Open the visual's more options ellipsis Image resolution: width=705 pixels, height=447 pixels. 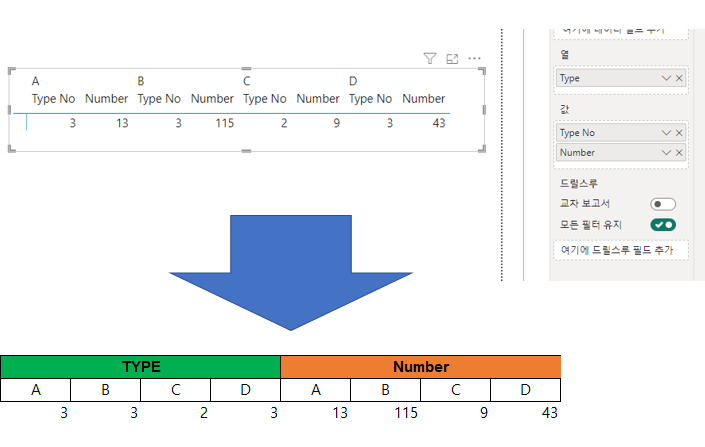[x=474, y=58]
